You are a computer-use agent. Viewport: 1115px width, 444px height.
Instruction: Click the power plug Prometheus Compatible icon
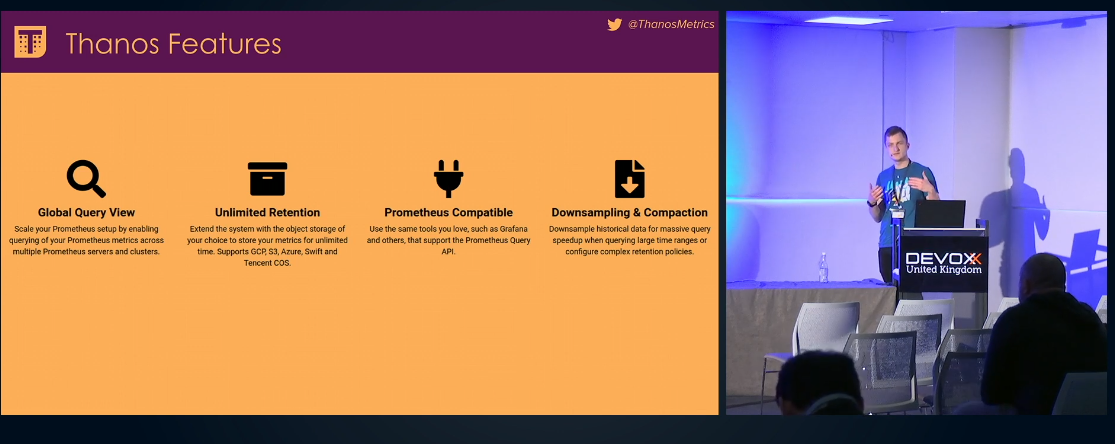pyautogui.click(x=448, y=179)
